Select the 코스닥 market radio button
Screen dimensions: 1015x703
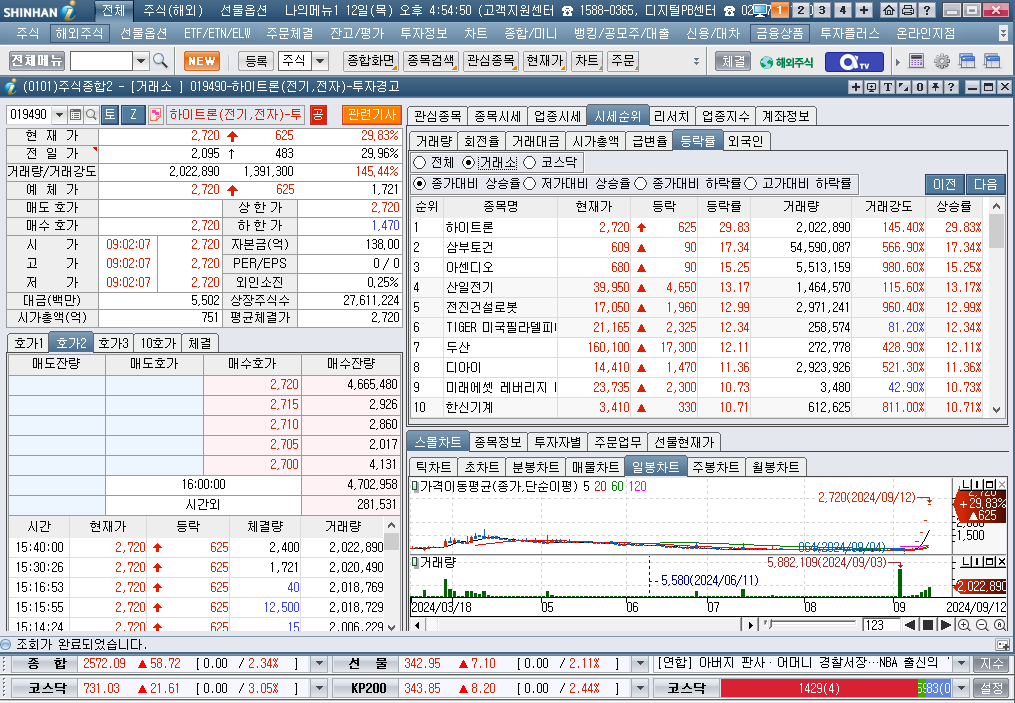pos(530,162)
